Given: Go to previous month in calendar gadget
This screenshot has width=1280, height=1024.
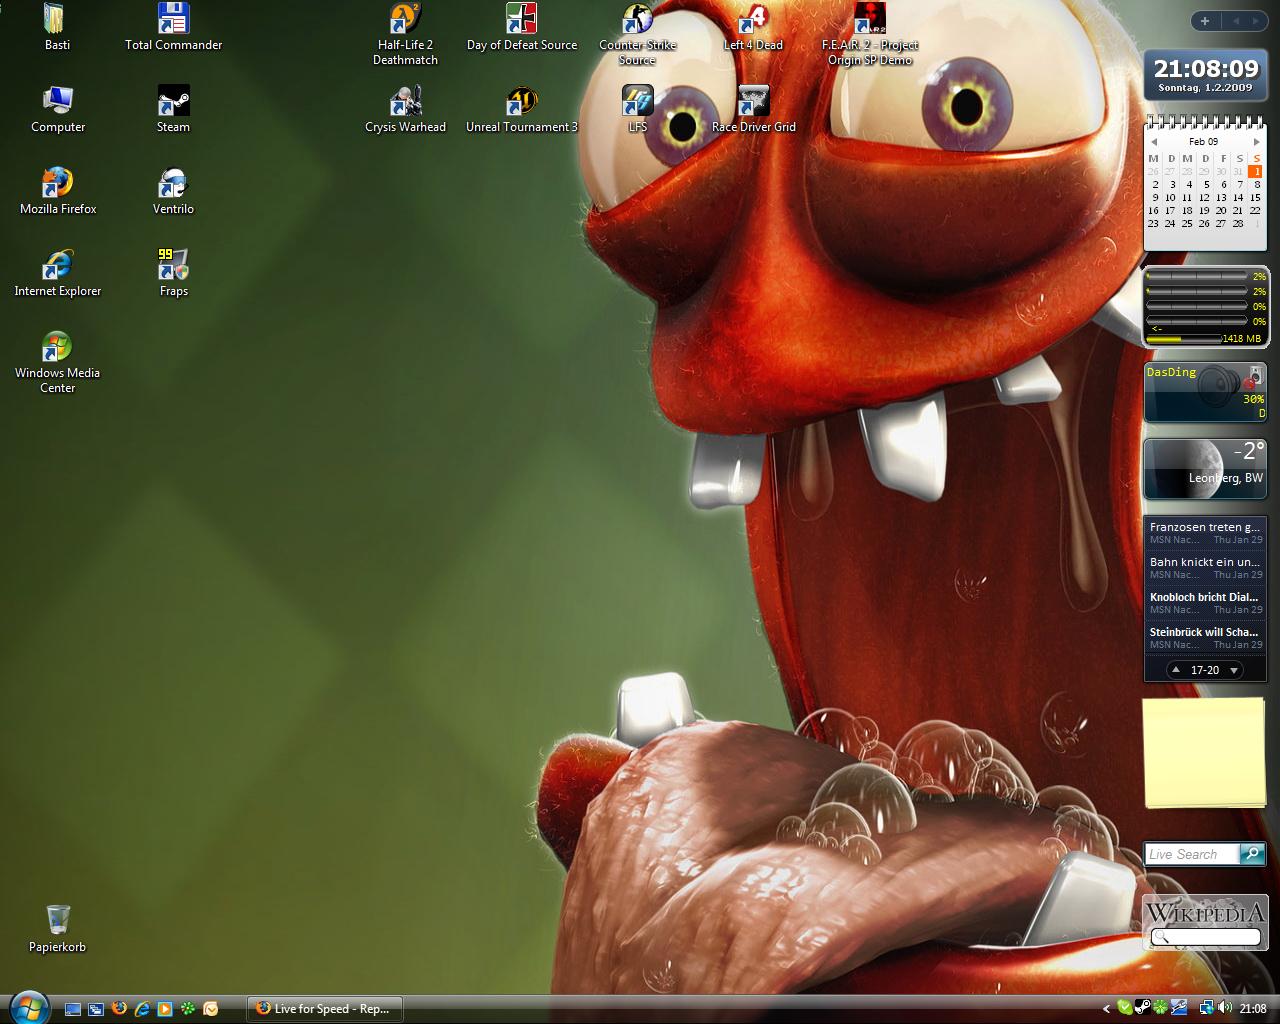Looking at the screenshot, I should point(1154,142).
